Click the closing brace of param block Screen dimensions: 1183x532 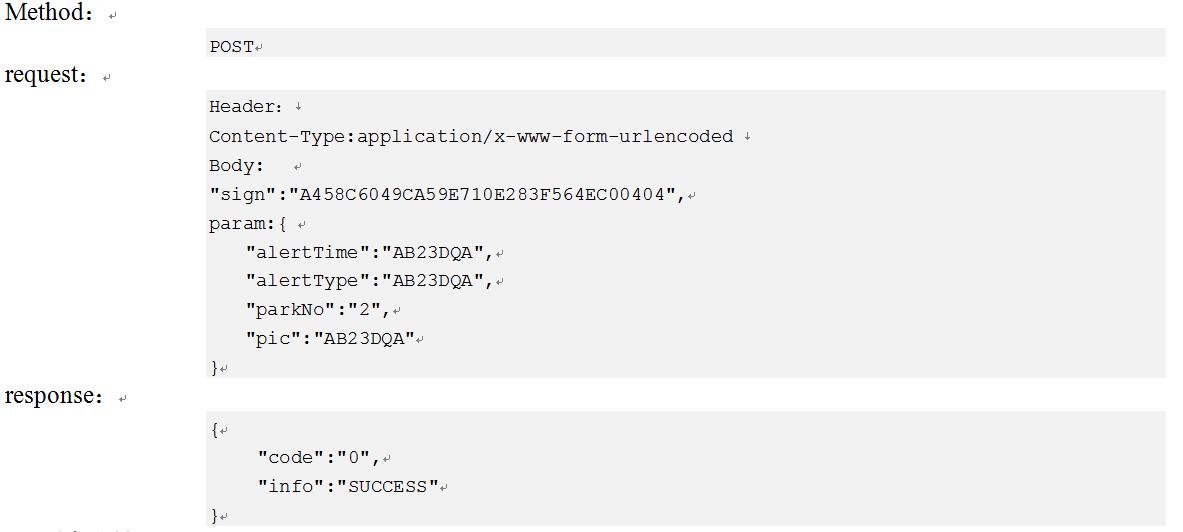(x=214, y=368)
